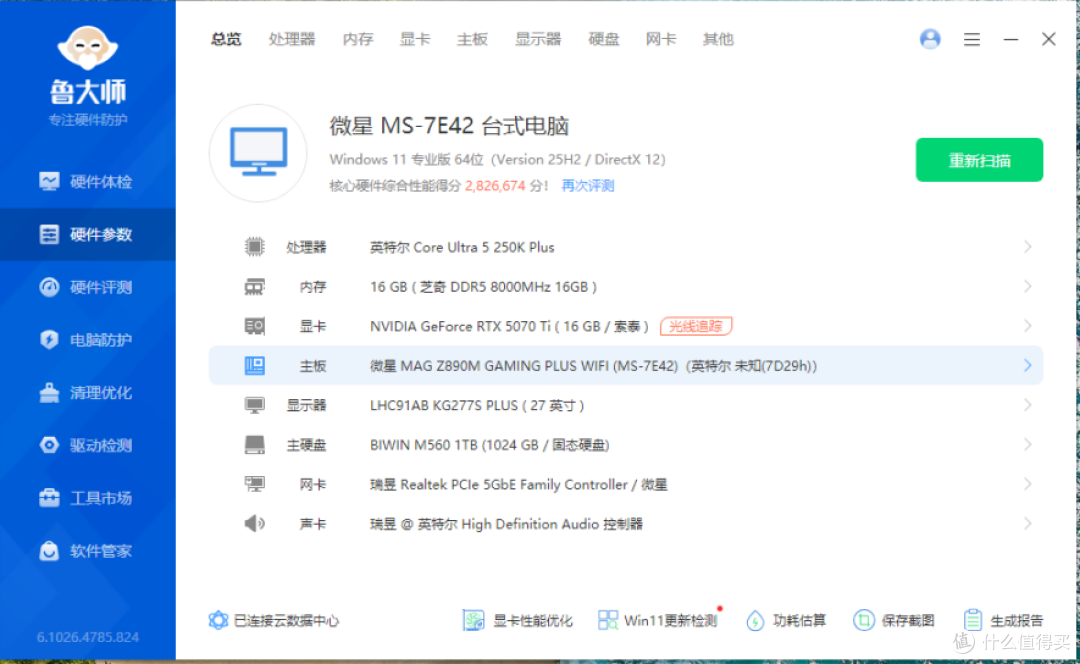Switch to the 内存 tab
This screenshot has width=1080, height=664.
click(x=358, y=39)
